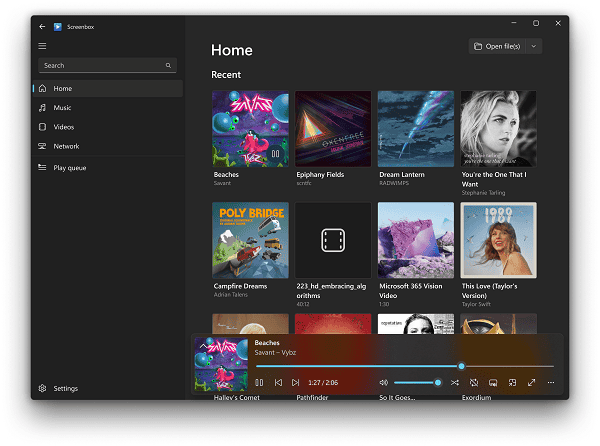Open the Videos page
The image size is (600, 446).
click(x=108, y=127)
